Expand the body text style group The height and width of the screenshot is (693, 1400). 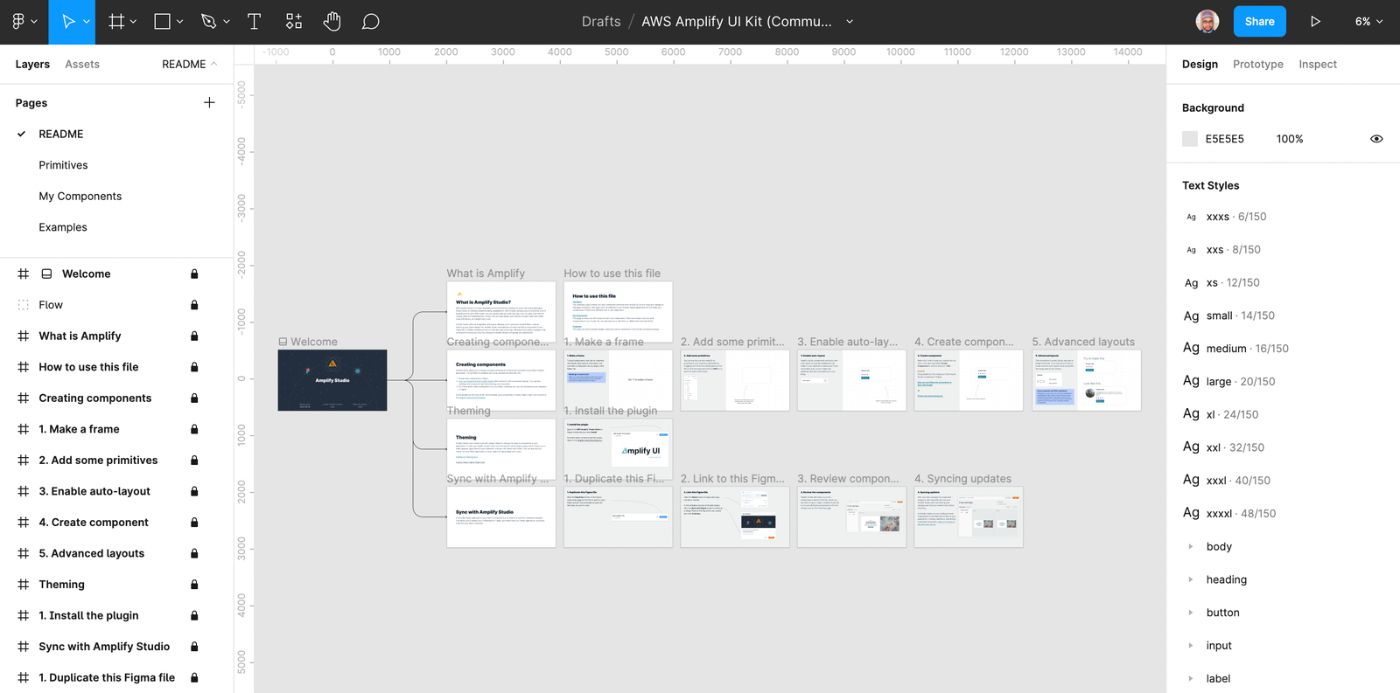point(1190,547)
